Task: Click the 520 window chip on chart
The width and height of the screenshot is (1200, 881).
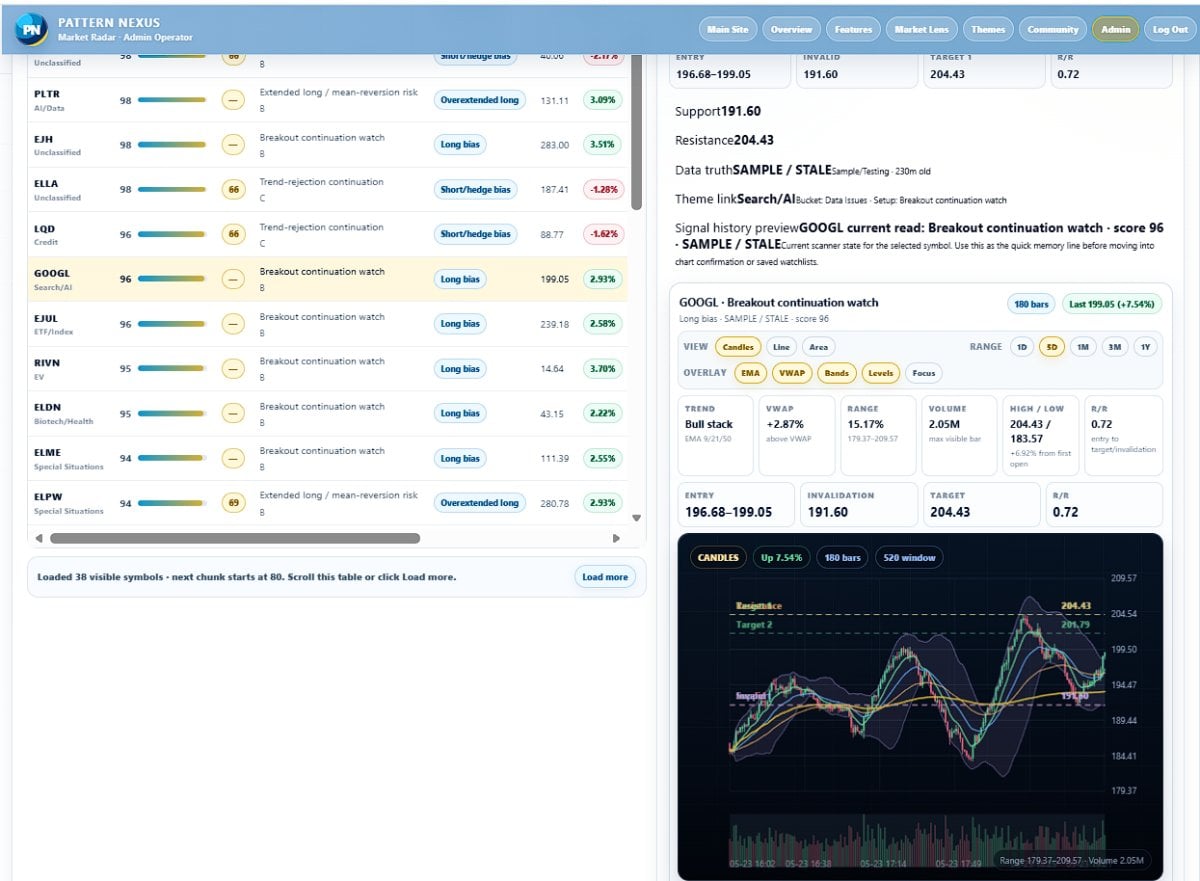Action: click(909, 557)
